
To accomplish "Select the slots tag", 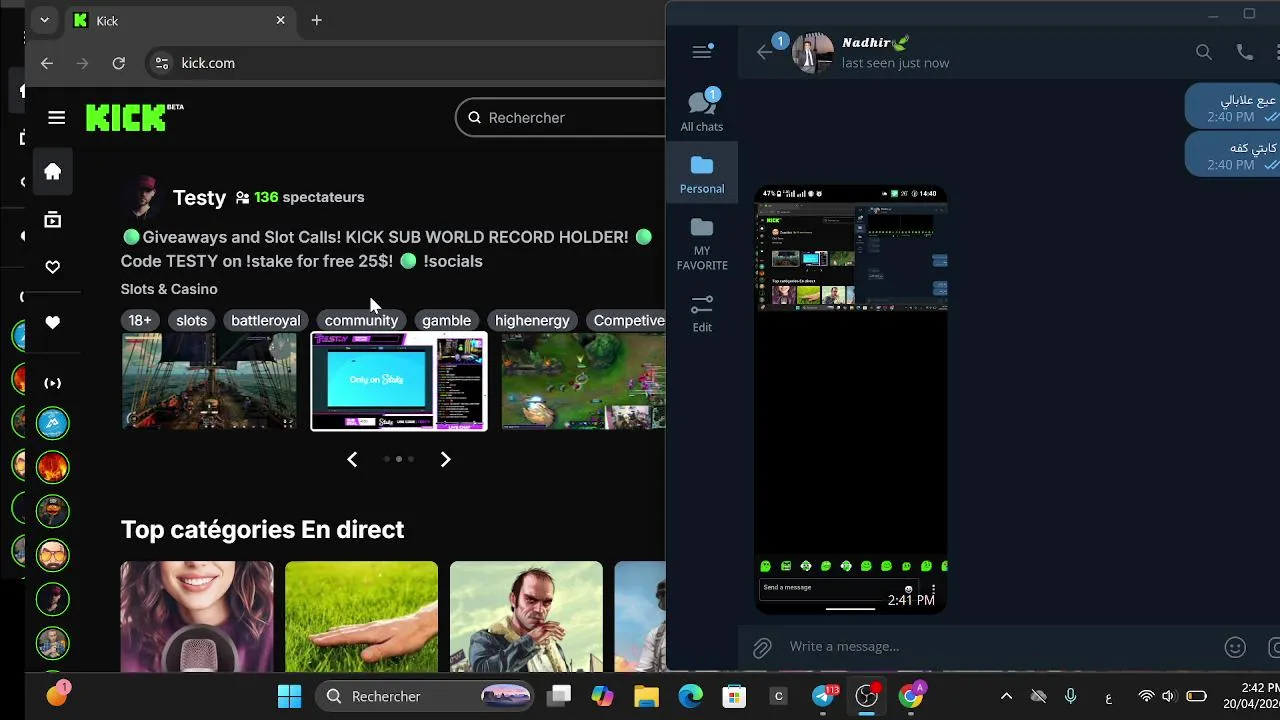I will (x=191, y=320).
